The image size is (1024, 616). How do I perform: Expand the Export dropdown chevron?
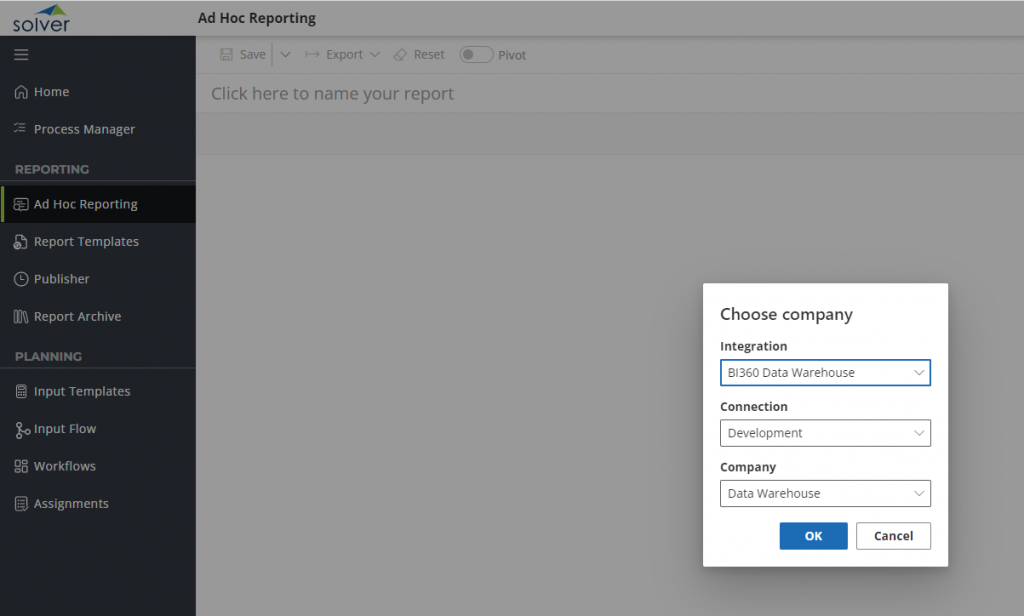(375, 55)
